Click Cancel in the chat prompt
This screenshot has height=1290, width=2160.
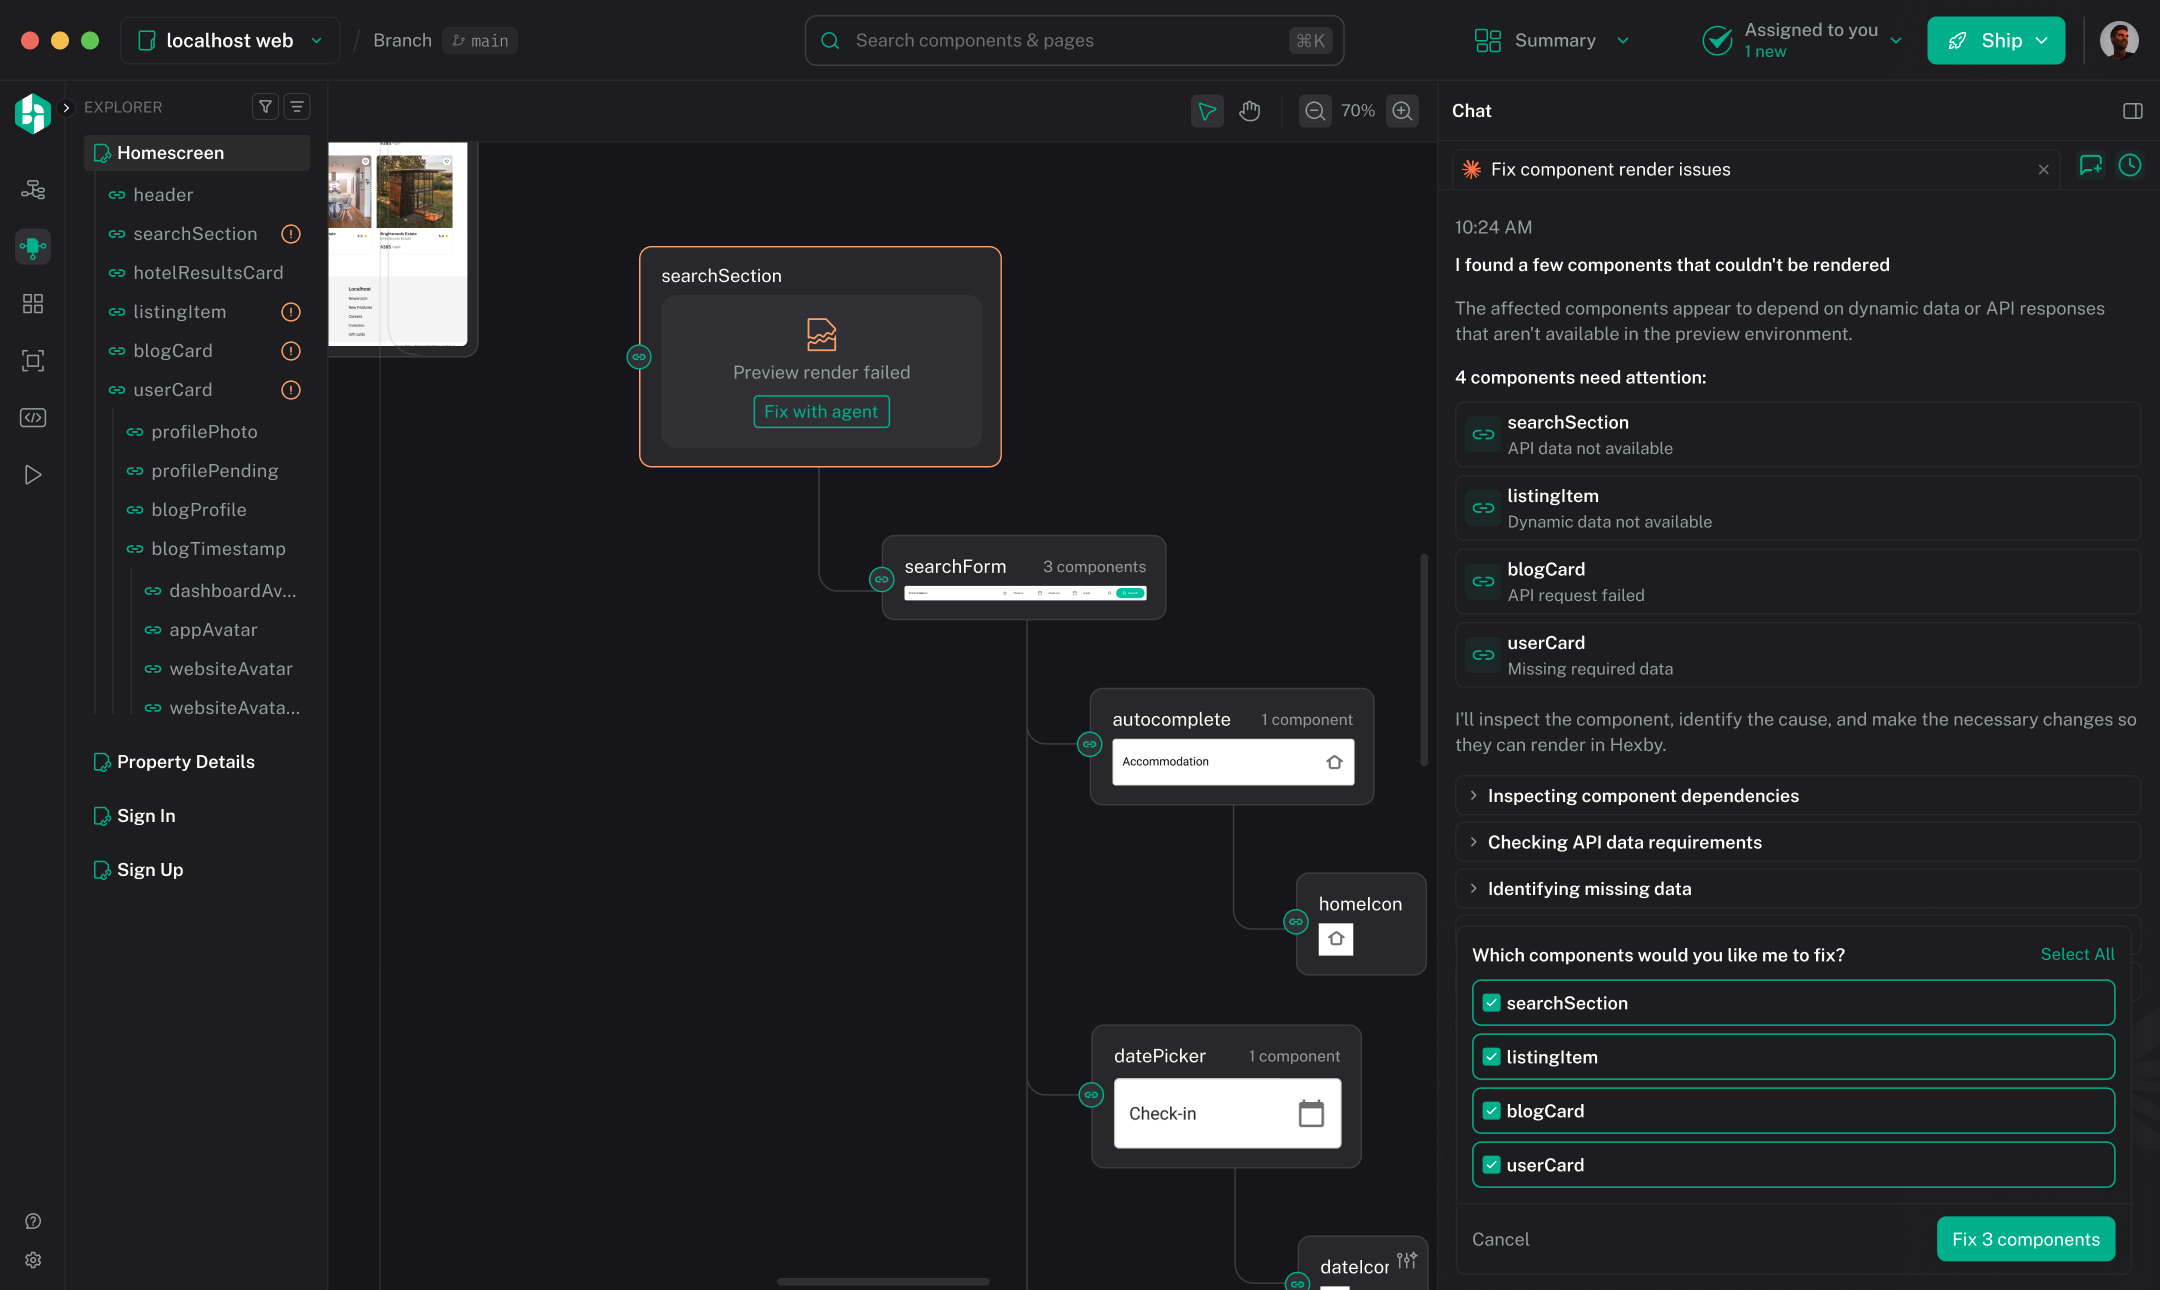click(x=1500, y=1239)
